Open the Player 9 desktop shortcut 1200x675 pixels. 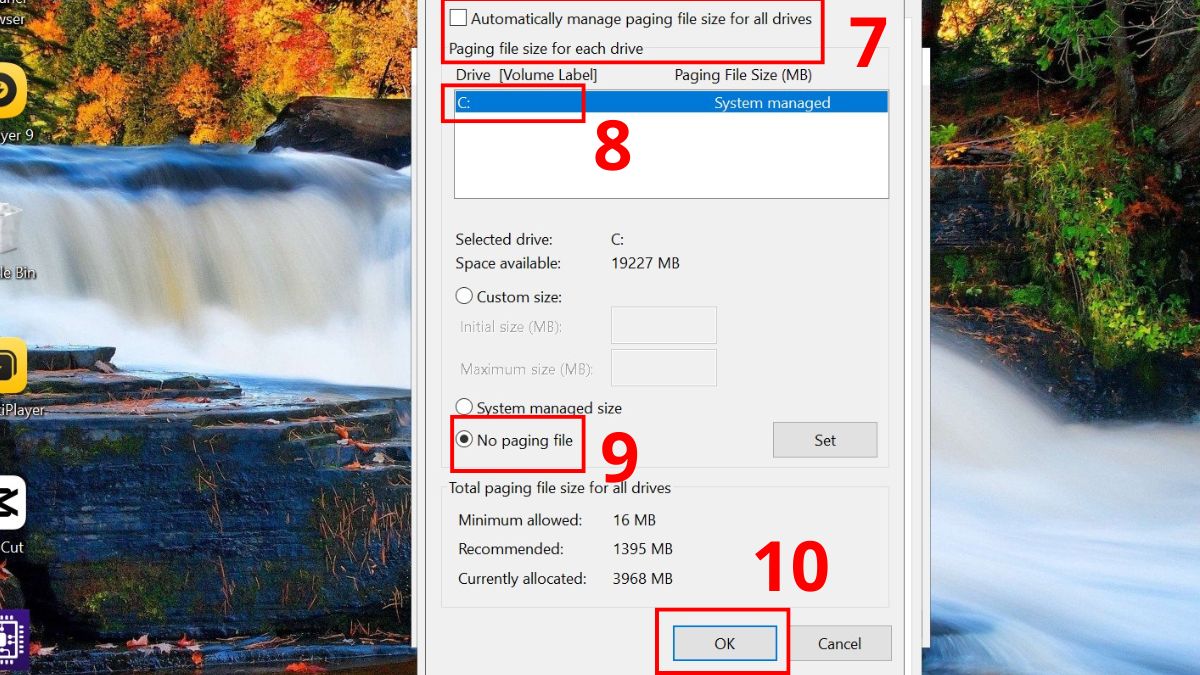pyautogui.click(x=10, y=90)
